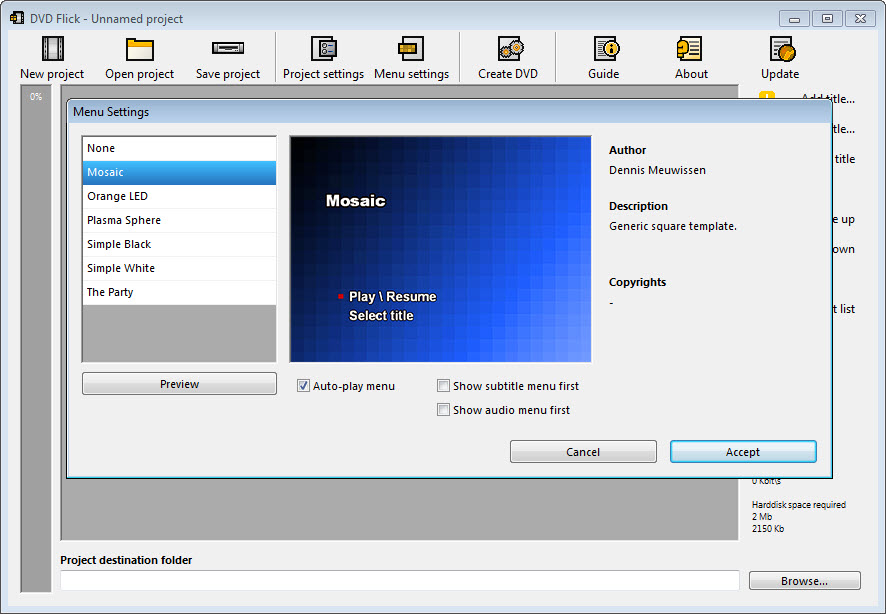
Task: Choose Plasma Sphere menu template
Action: coord(179,220)
